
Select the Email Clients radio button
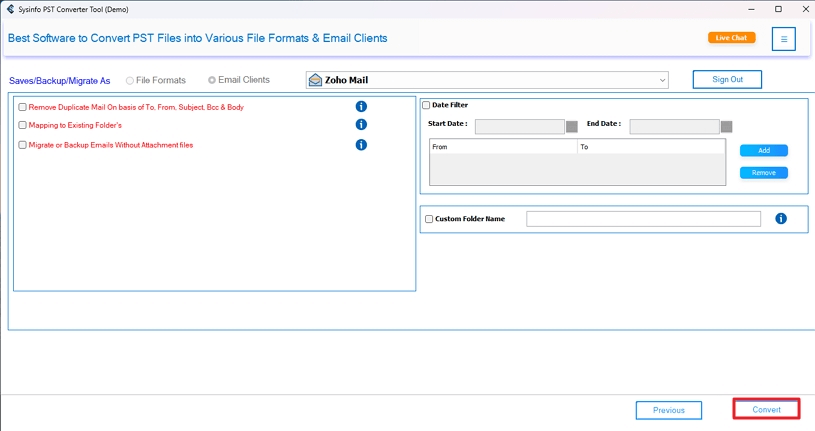point(212,80)
